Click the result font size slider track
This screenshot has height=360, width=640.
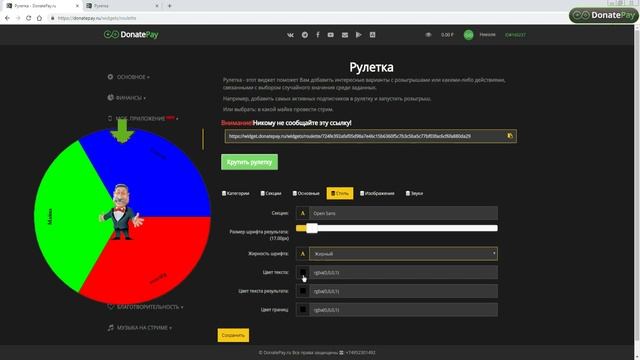397,228
